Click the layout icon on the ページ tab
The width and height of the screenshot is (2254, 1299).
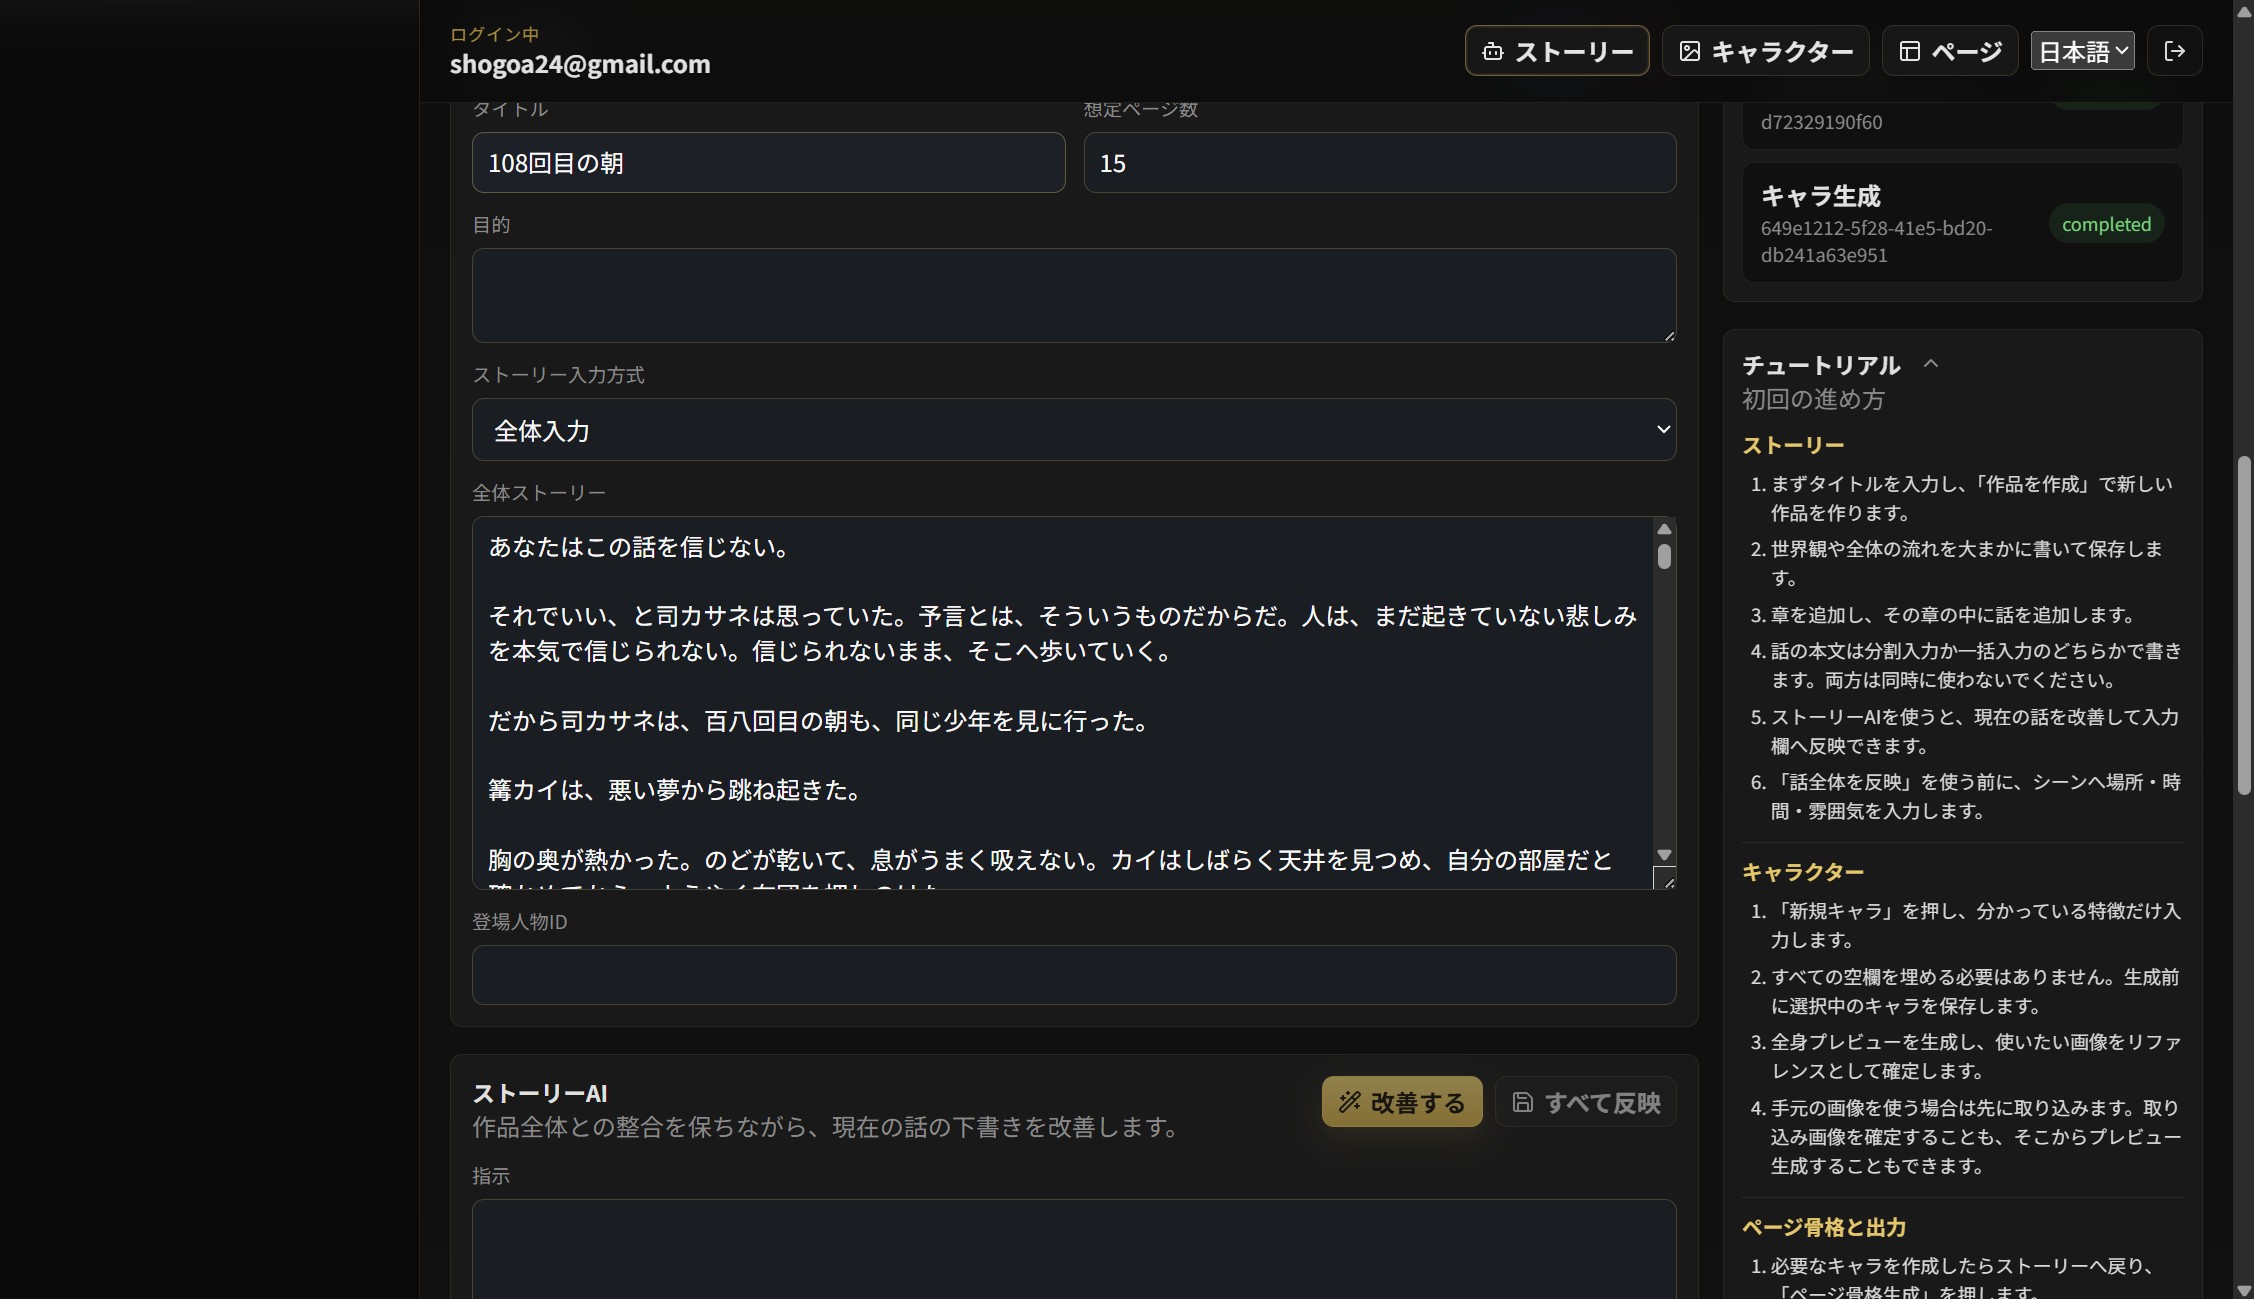point(1909,52)
